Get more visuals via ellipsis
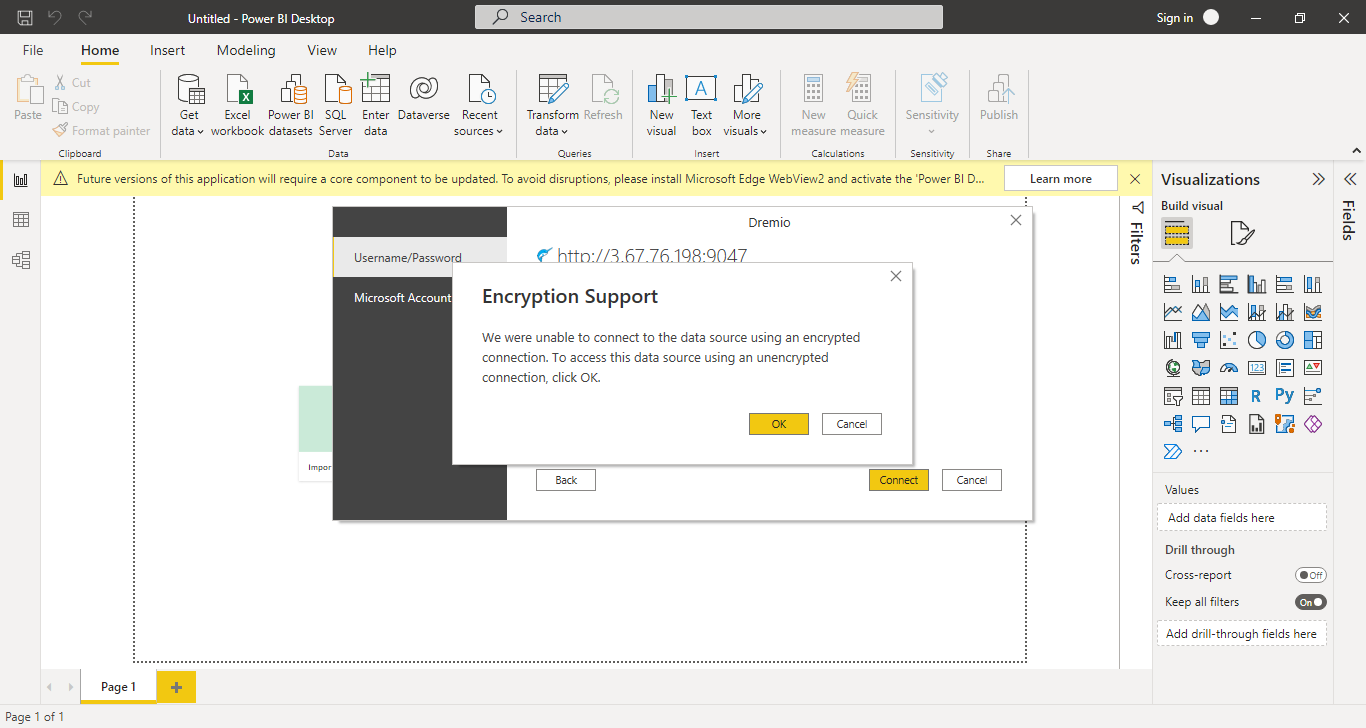 point(1201,452)
